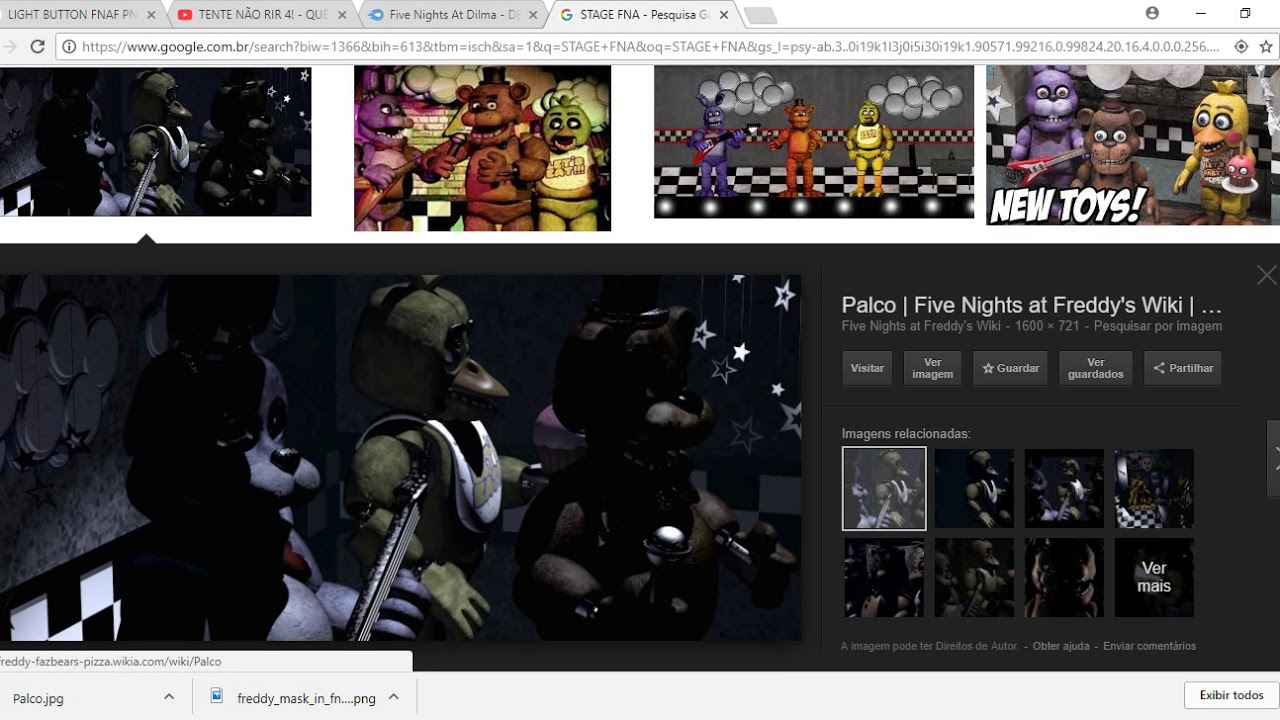This screenshot has width=1280, height=720.
Task: Select the second related image in top row
Action: pyautogui.click(x=974, y=488)
